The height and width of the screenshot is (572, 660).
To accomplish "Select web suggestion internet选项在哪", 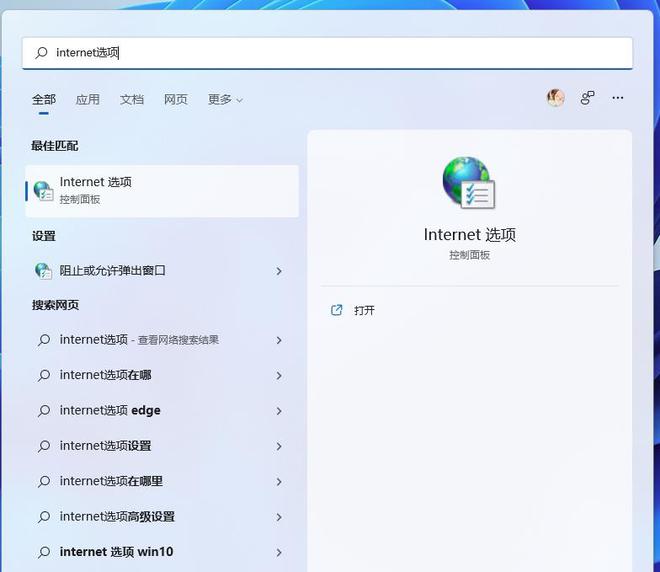I will (162, 375).
